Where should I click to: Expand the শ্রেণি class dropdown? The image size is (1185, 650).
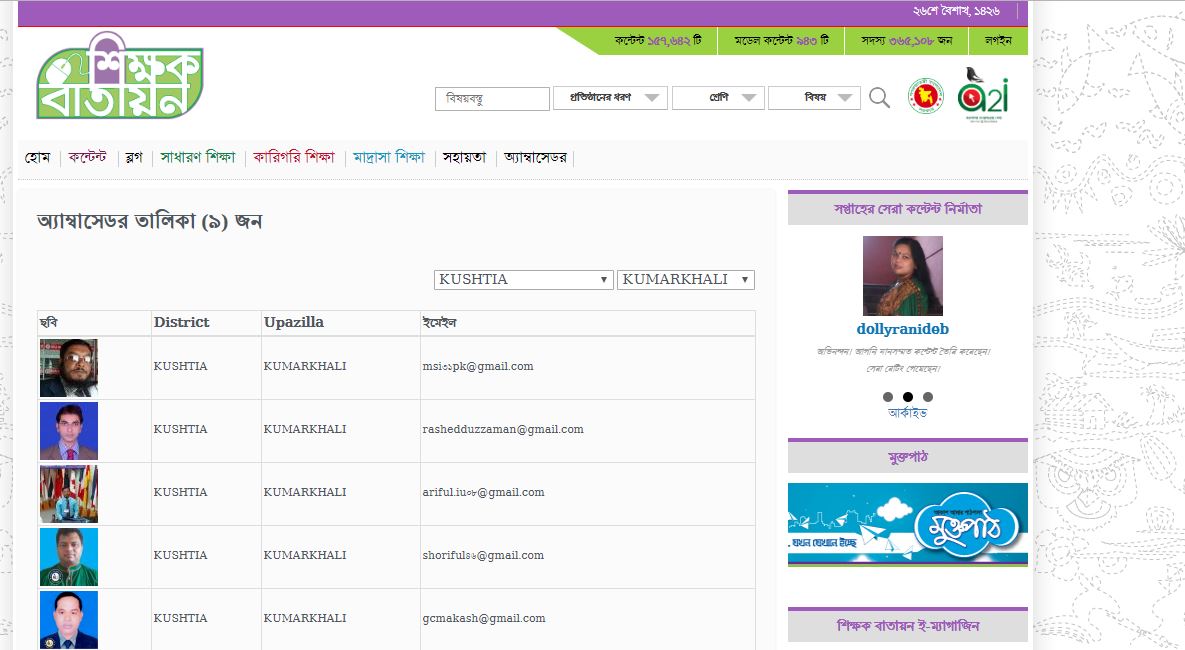click(x=718, y=98)
